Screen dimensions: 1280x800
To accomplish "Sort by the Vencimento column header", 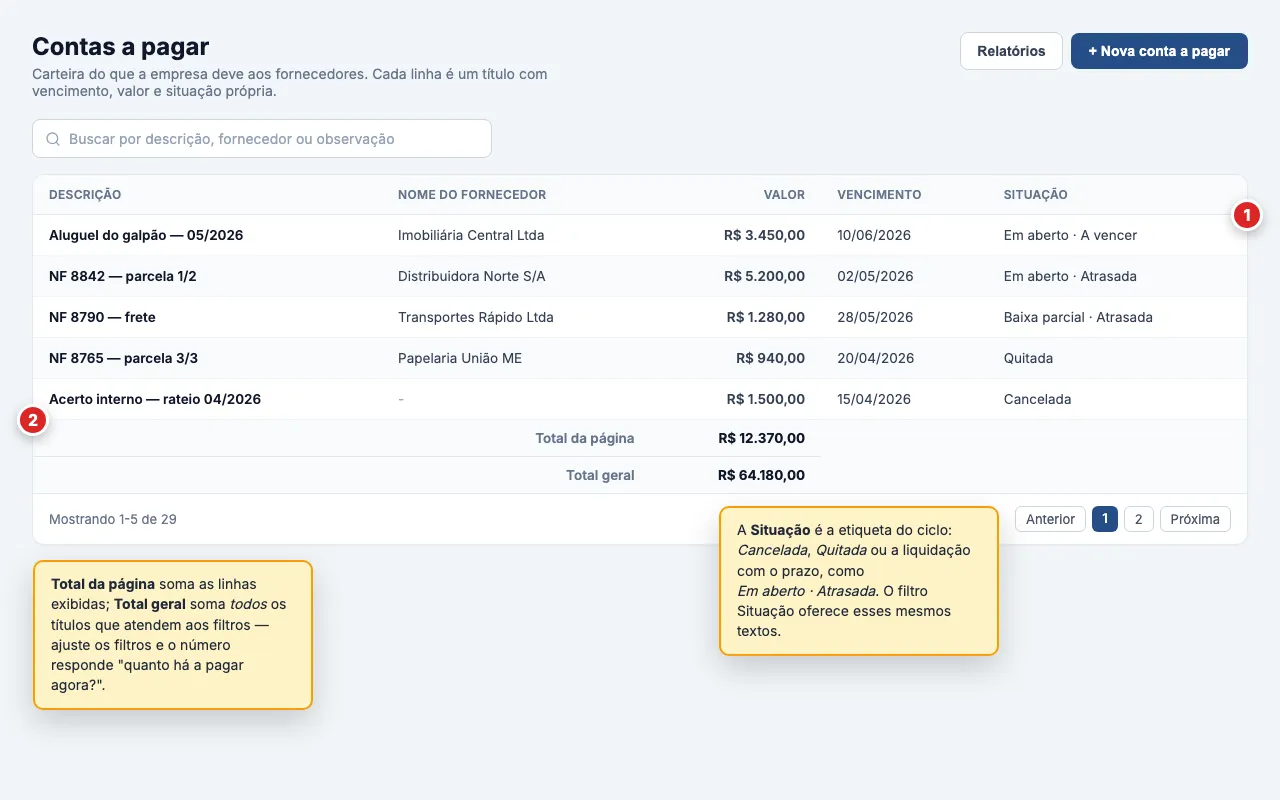I will pyautogui.click(x=879, y=195).
